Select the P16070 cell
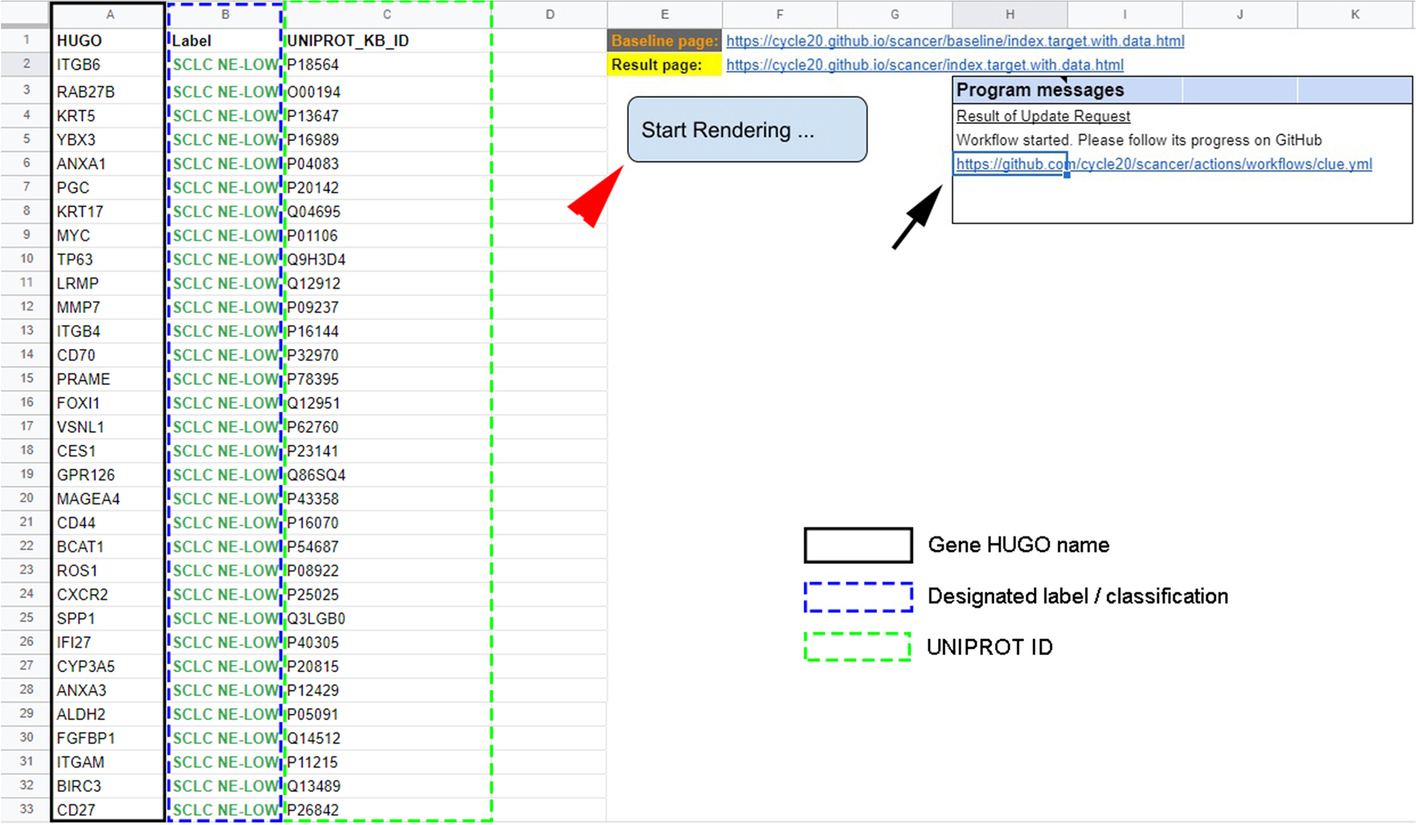This screenshot has height=825, width=1416. pyautogui.click(x=388, y=522)
